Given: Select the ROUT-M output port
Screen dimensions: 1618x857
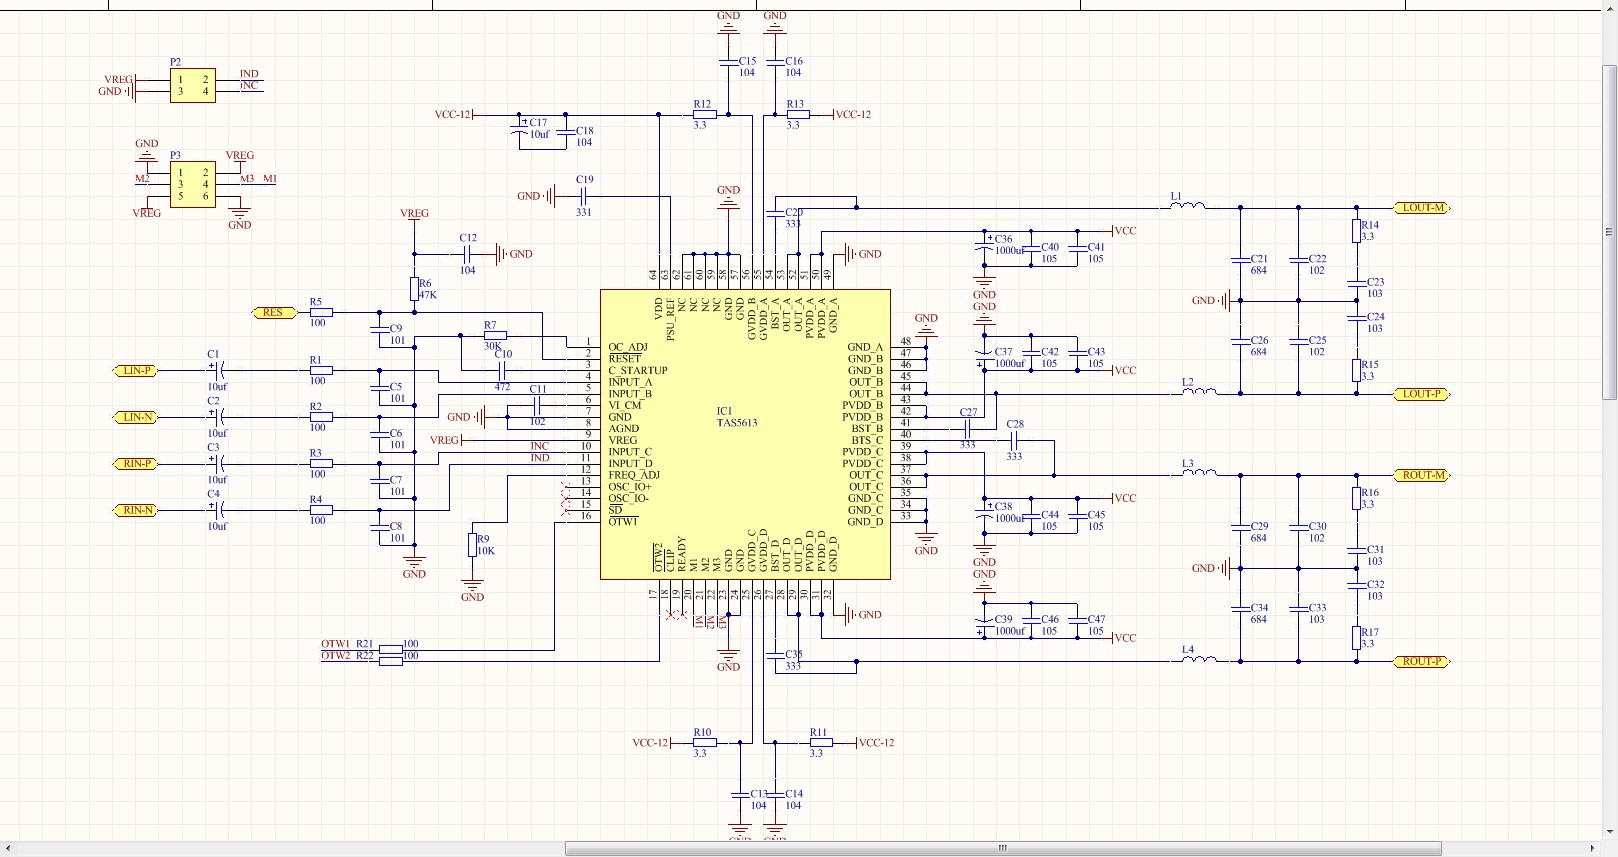Looking at the screenshot, I should [x=1423, y=475].
